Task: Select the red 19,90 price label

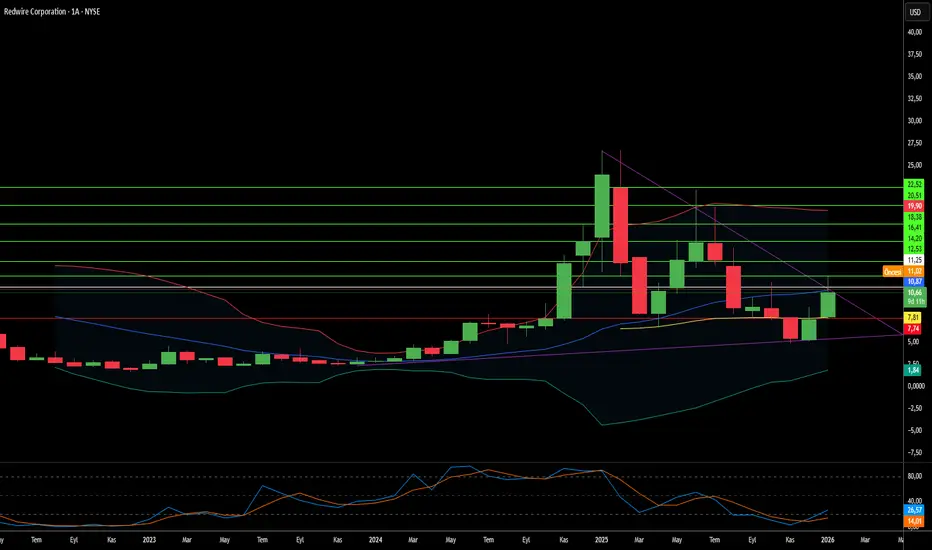Action: coord(914,206)
